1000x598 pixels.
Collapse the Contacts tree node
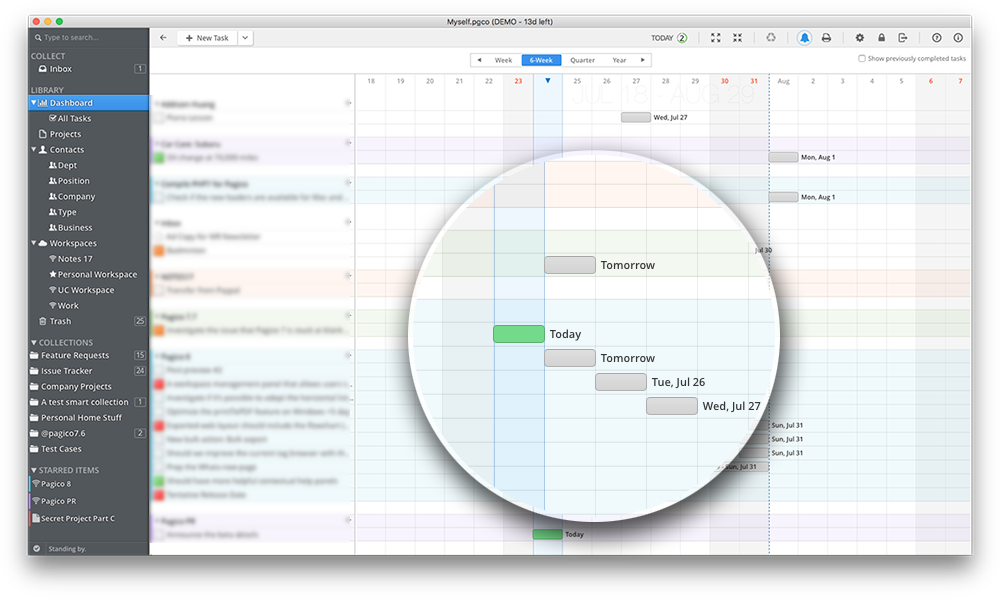tap(34, 150)
